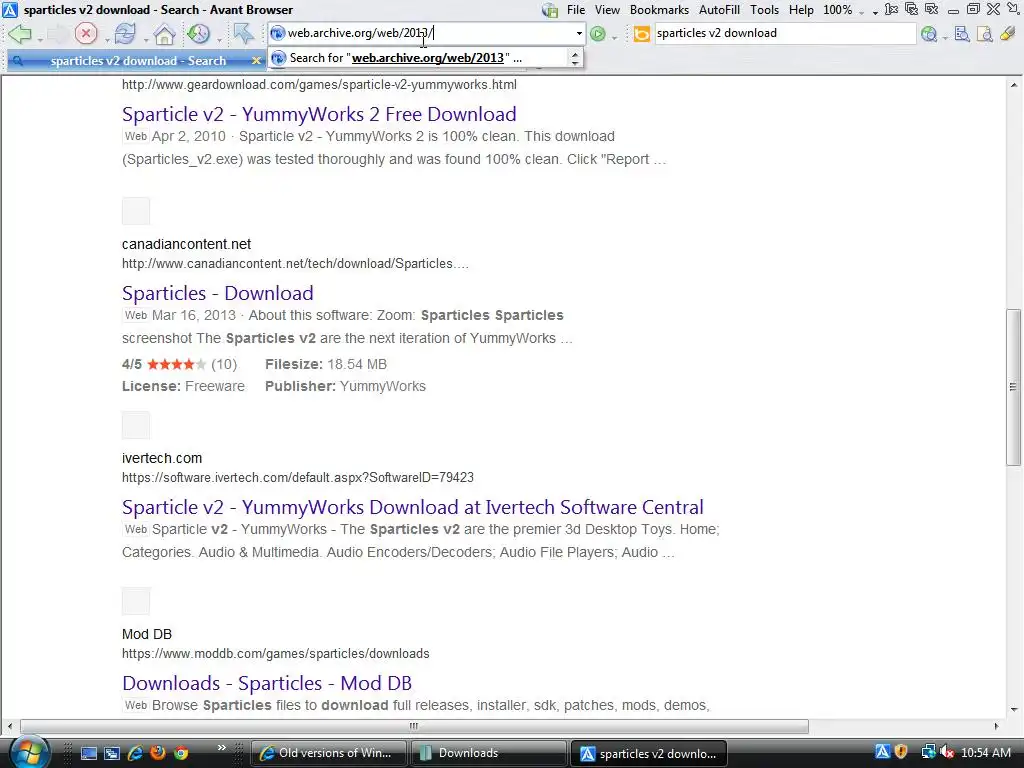The height and width of the screenshot is (768, 1024).
Task: Expand quick launch overflow chevron
Action: pos(221,748)
